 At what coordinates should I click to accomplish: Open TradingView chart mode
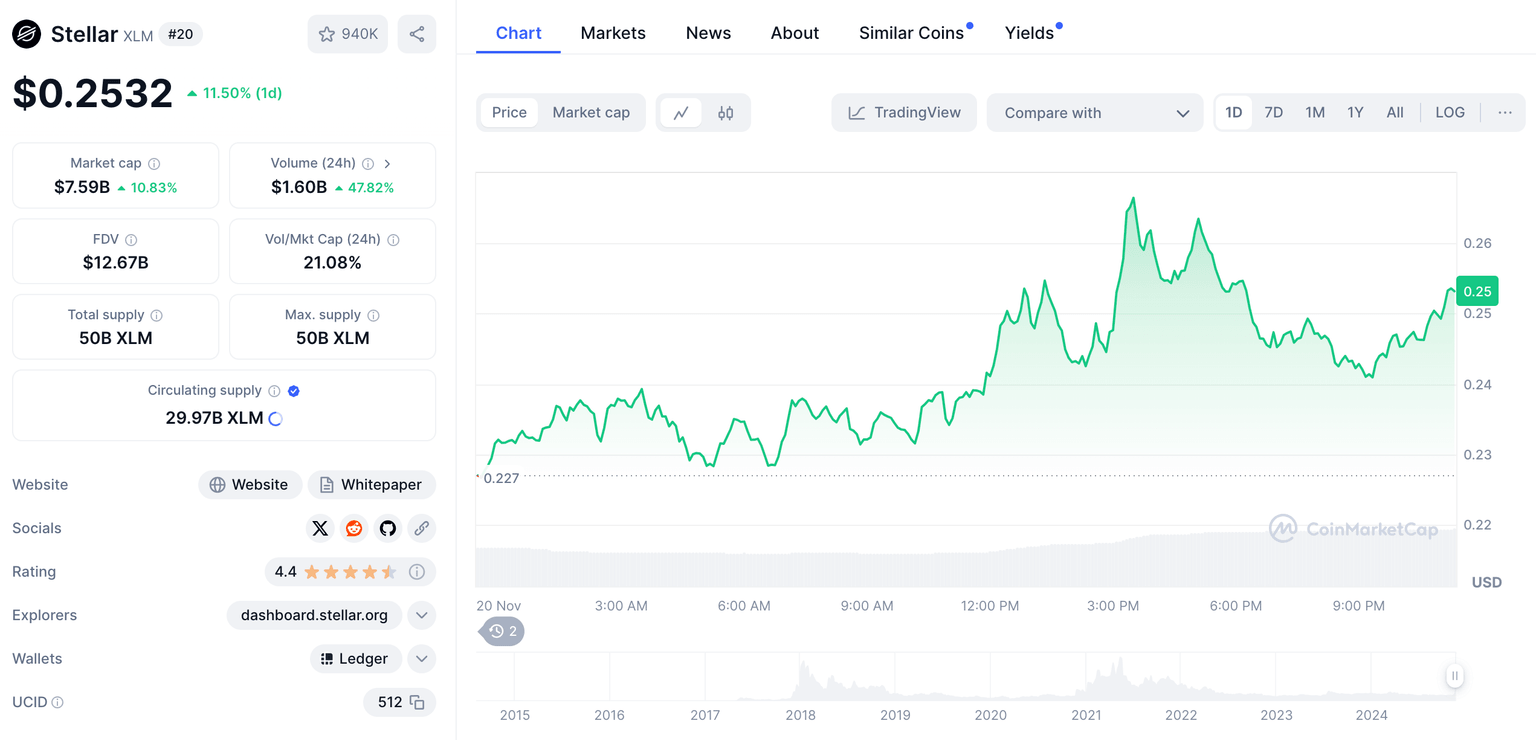pos(904,113)
